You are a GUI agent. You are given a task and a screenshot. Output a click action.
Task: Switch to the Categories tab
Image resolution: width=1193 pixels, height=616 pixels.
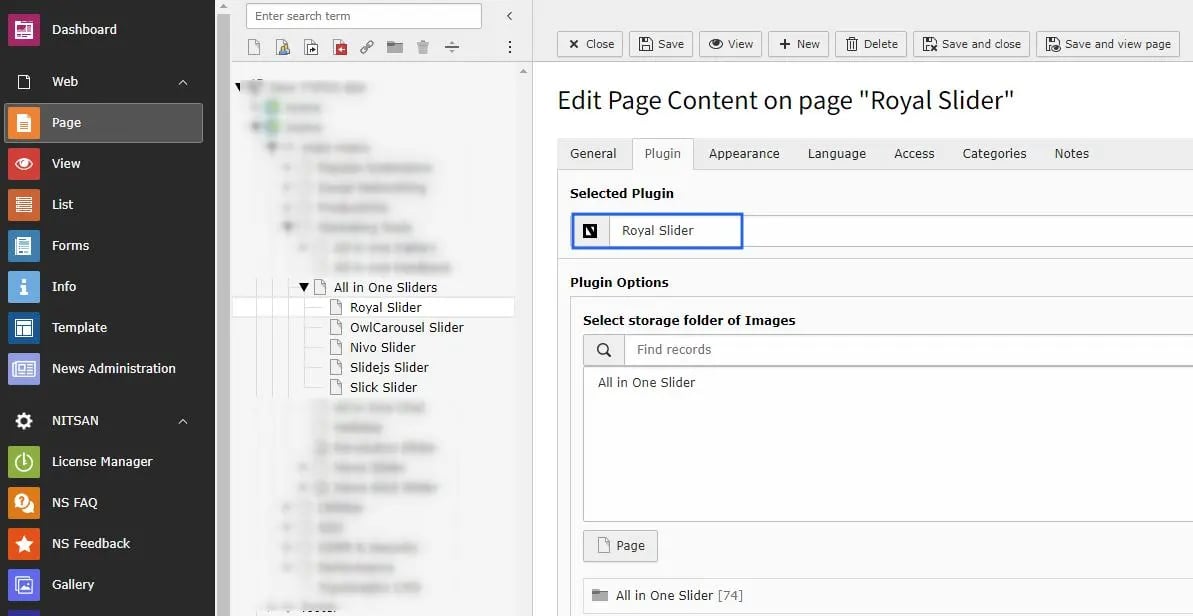[994, 154]
